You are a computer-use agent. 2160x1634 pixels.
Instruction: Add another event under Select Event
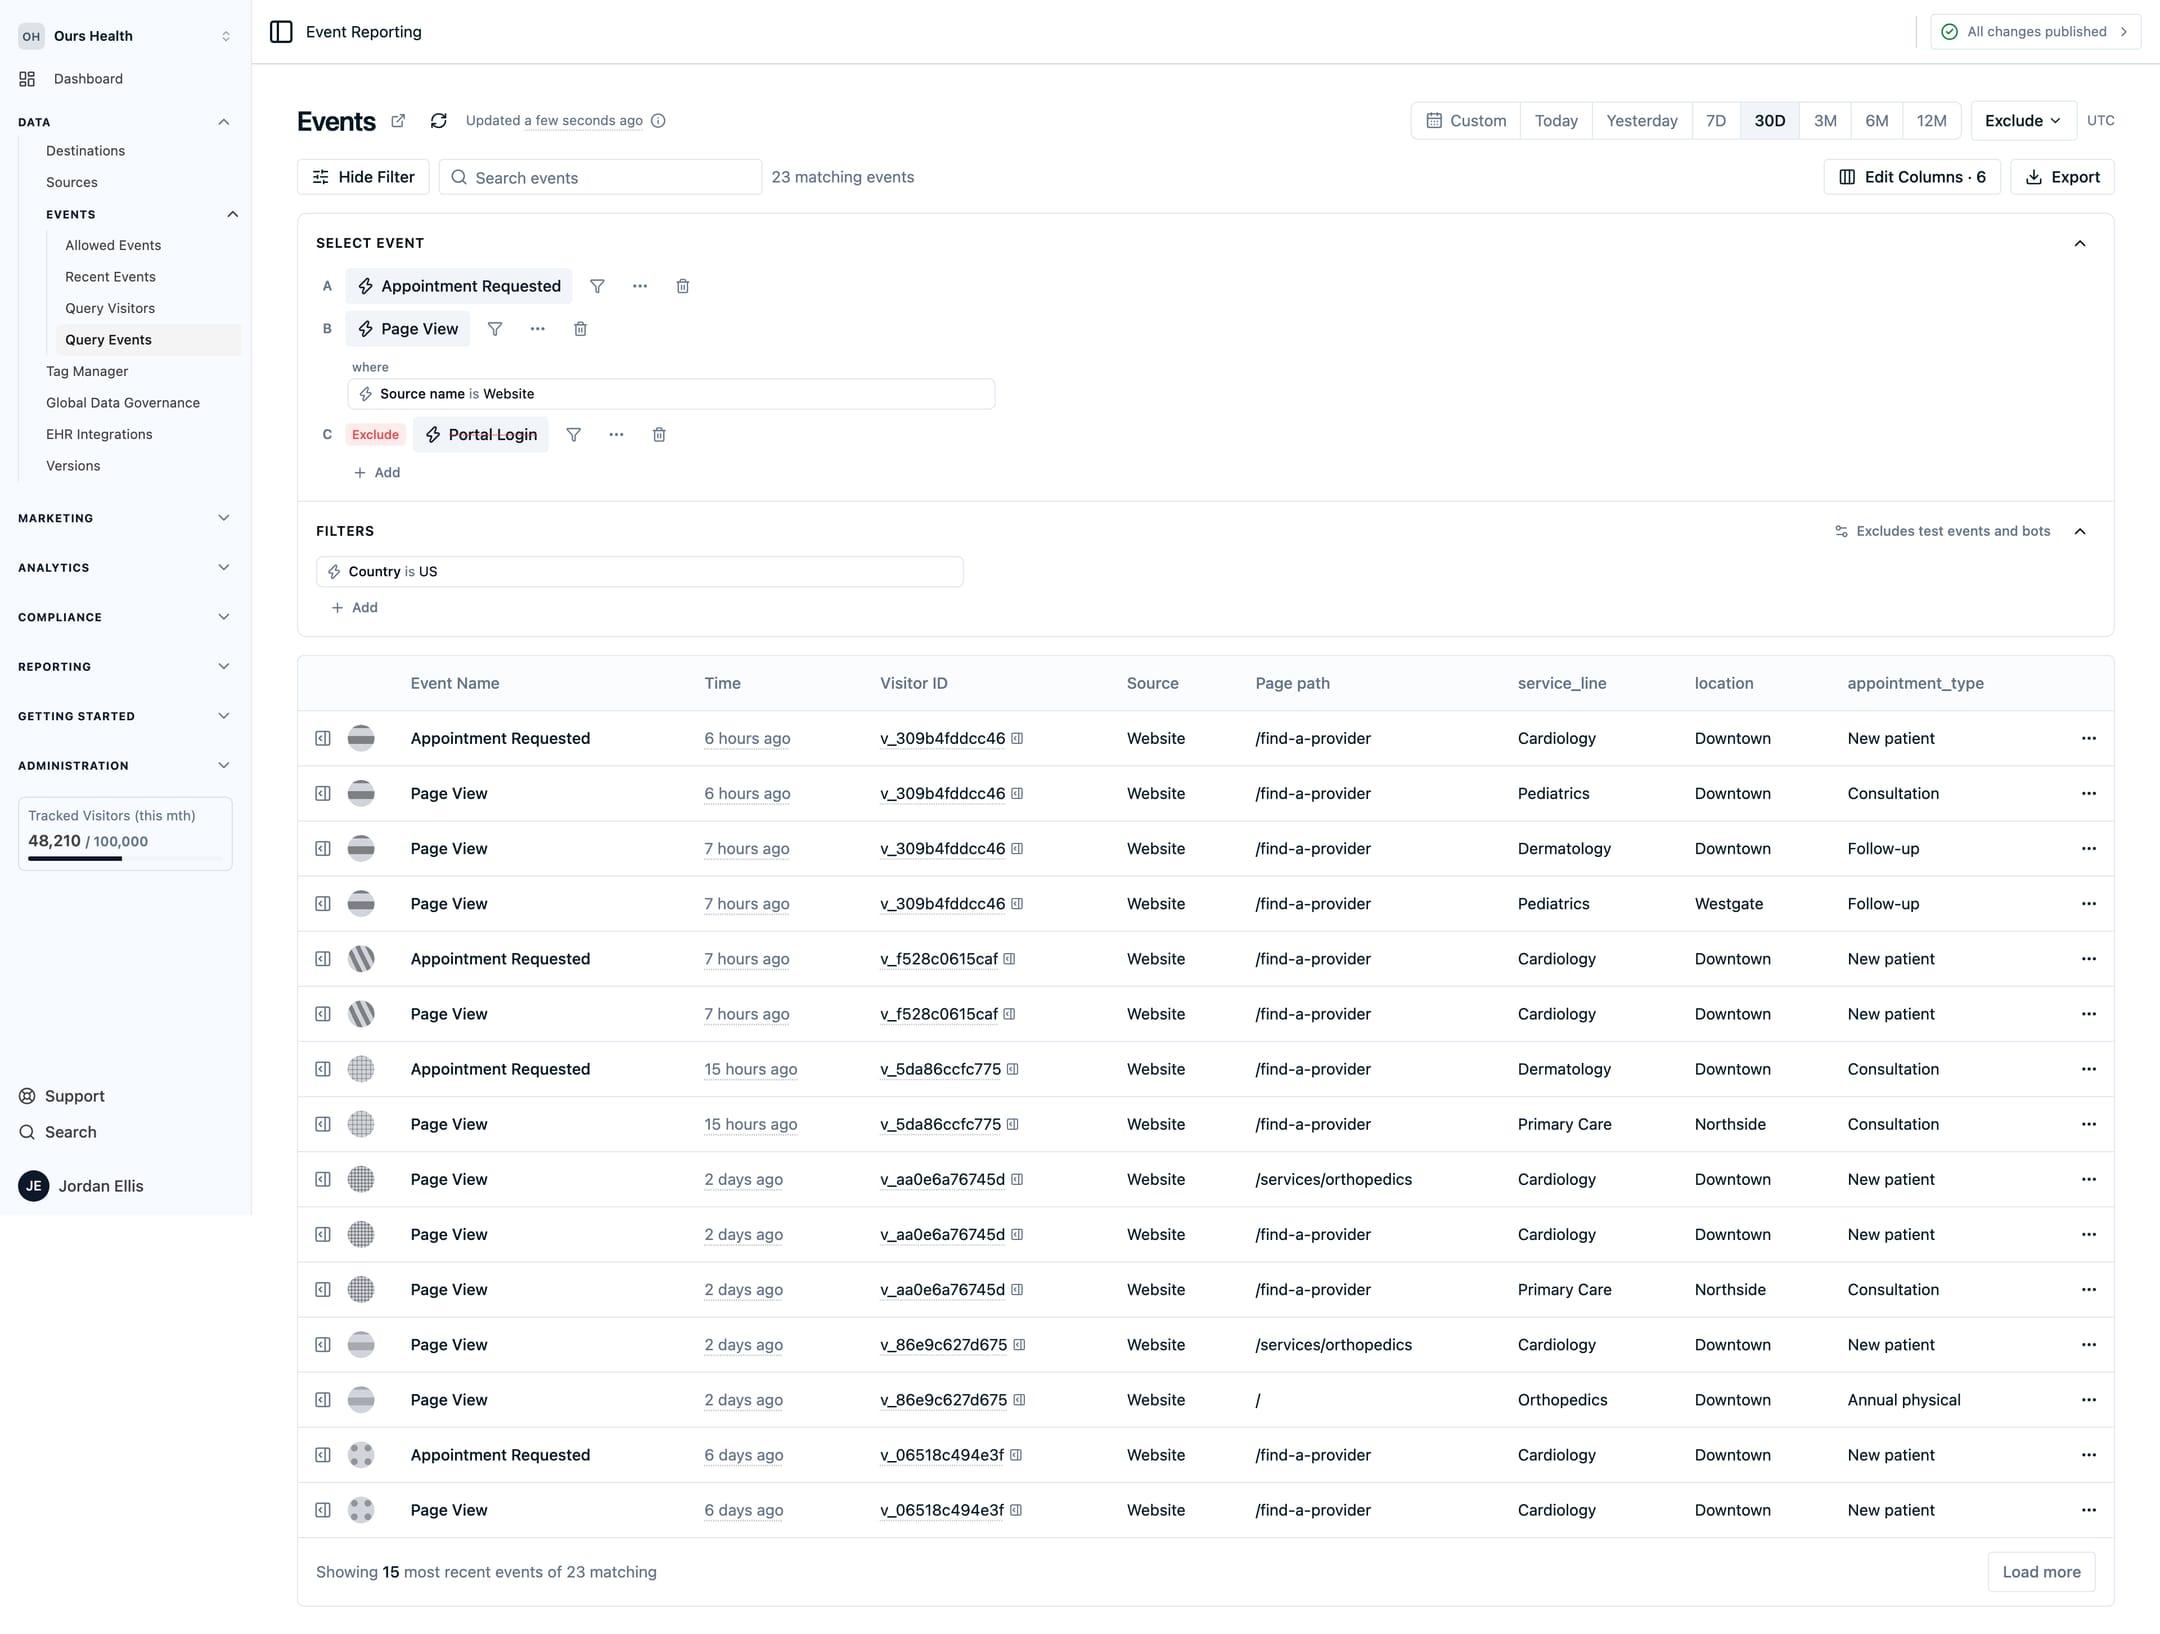tap(377, 473)
